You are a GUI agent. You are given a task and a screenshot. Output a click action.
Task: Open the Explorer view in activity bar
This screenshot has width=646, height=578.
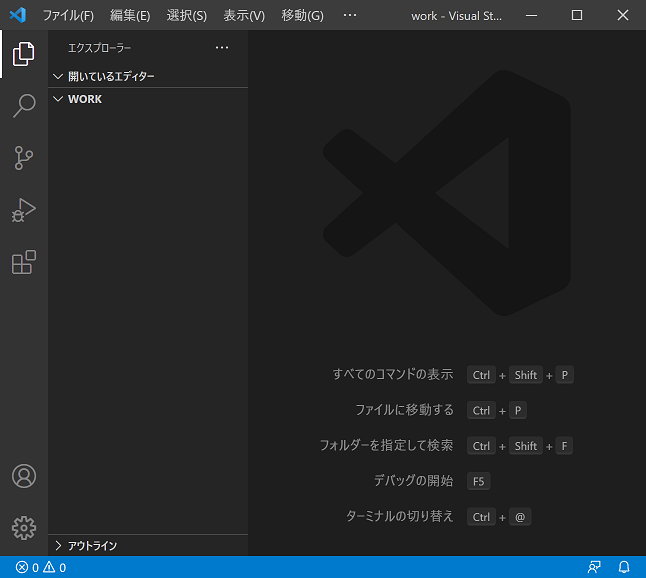coord(23,54)
